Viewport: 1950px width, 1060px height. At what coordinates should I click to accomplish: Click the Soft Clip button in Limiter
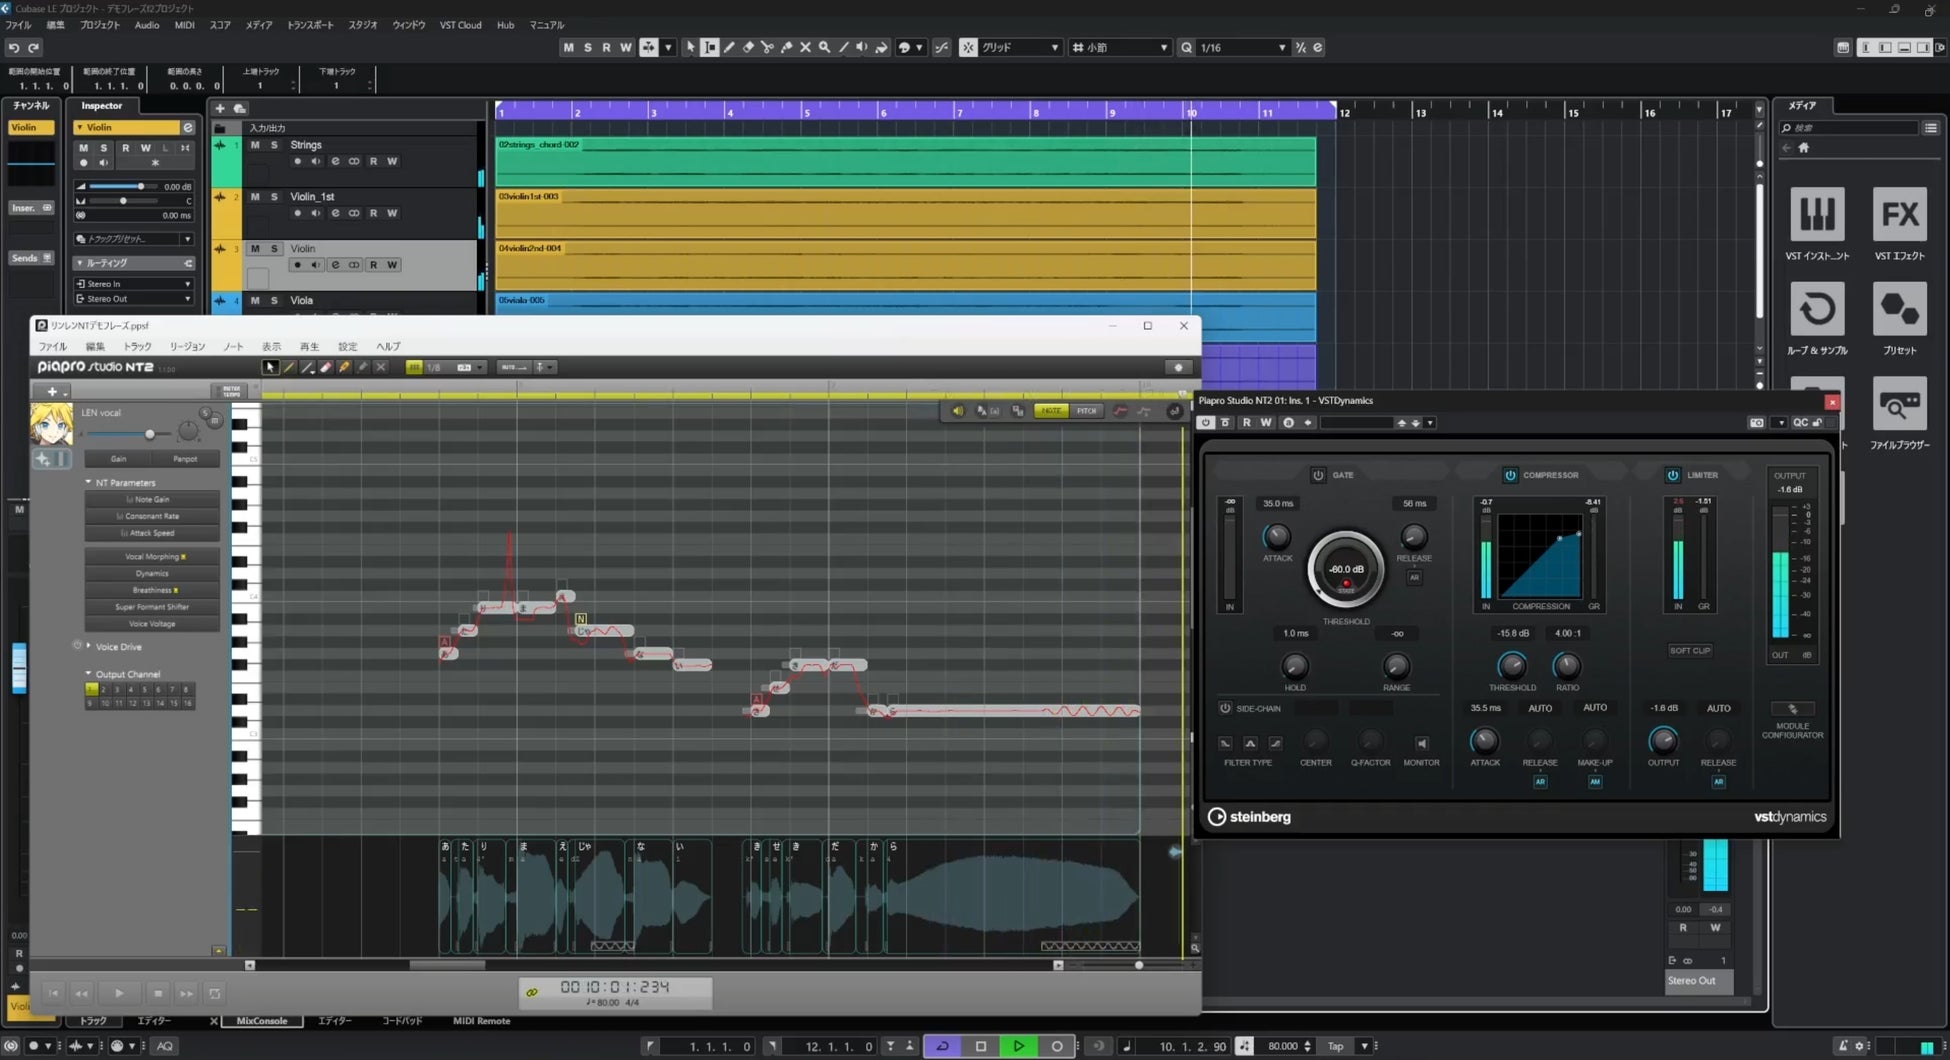[x=1689, y=650]
